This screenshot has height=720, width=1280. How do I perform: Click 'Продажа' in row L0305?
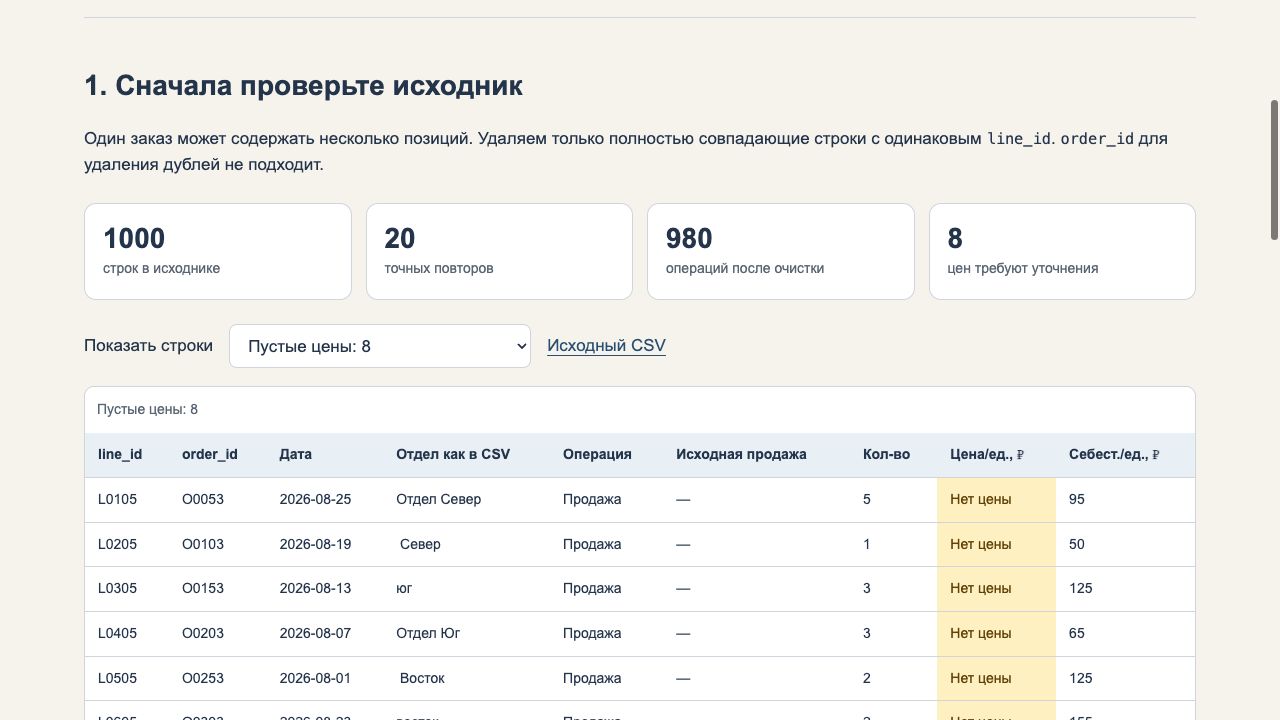[x=592, y=588]
